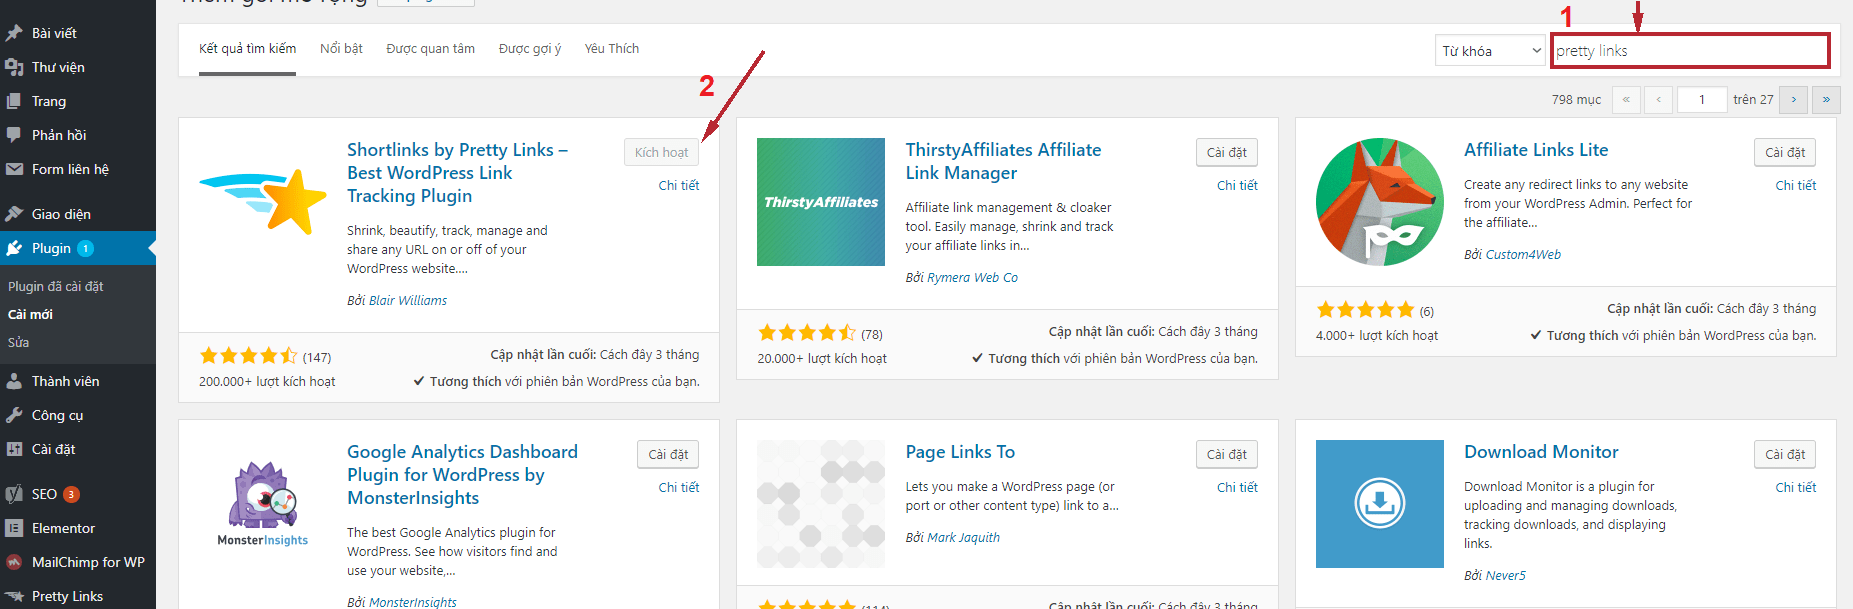The height and width of the screenshot is (609, 1853).
Task: Switch to Nổi bật tab
Action: [341, 49]
